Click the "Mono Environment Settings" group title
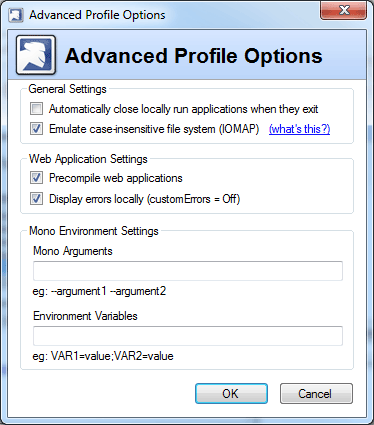Screen dimensions: 374x425 pos(94,231)
